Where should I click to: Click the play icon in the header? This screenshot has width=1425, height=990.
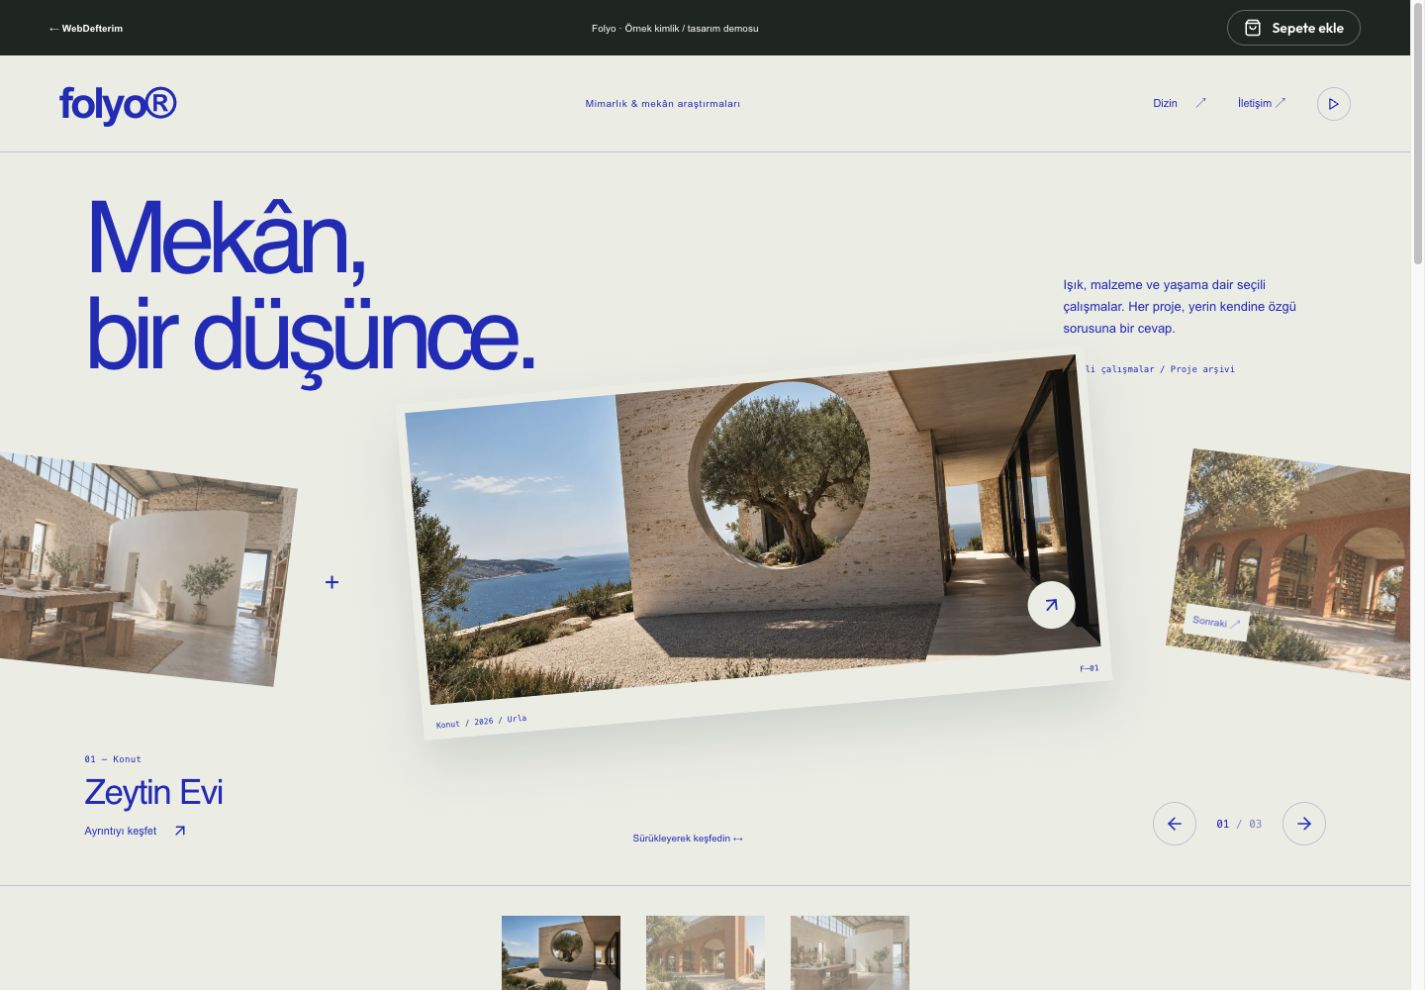[x=1333, y=104]
